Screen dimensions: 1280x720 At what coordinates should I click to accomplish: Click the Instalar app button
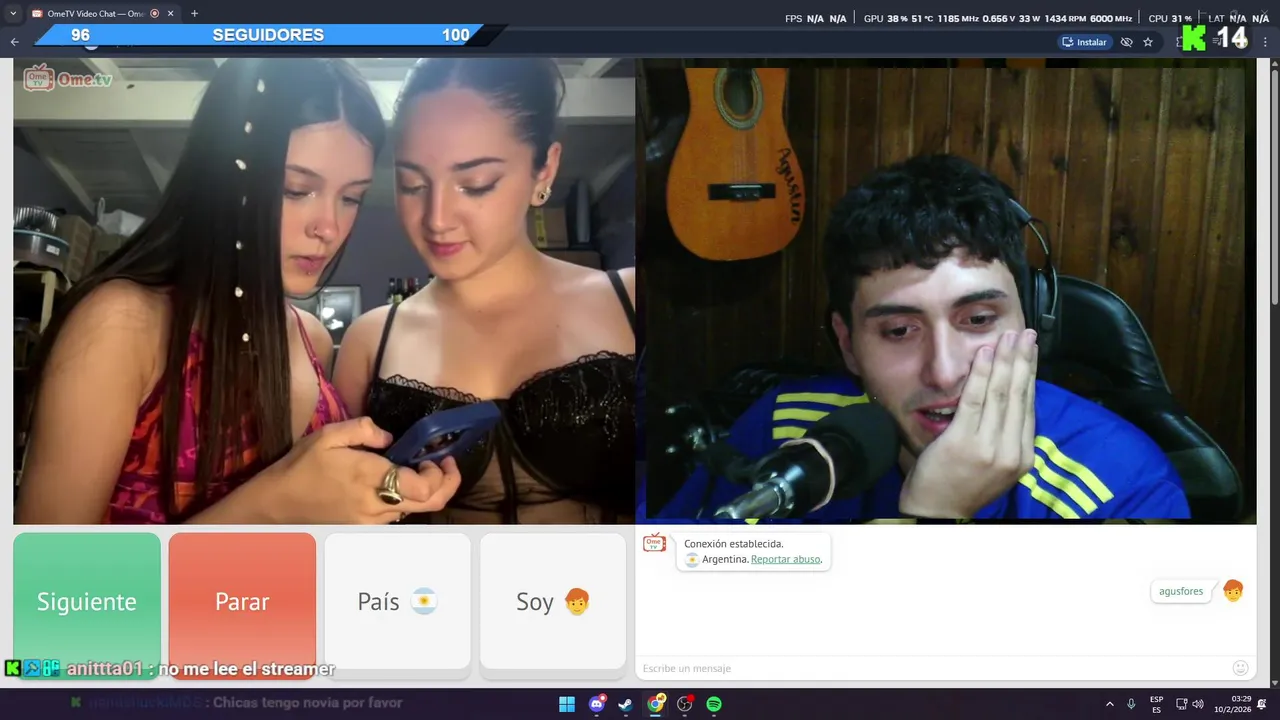(x=1085, y=42)
